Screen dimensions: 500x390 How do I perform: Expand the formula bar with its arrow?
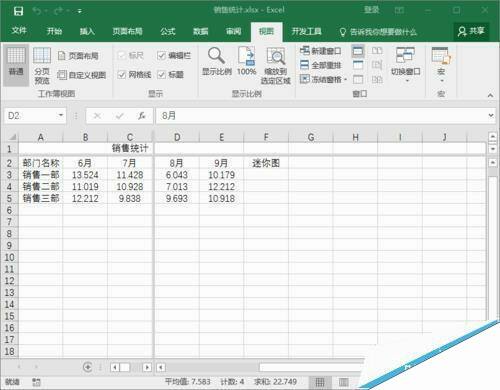pyautogui.click(x=491, y=115)
